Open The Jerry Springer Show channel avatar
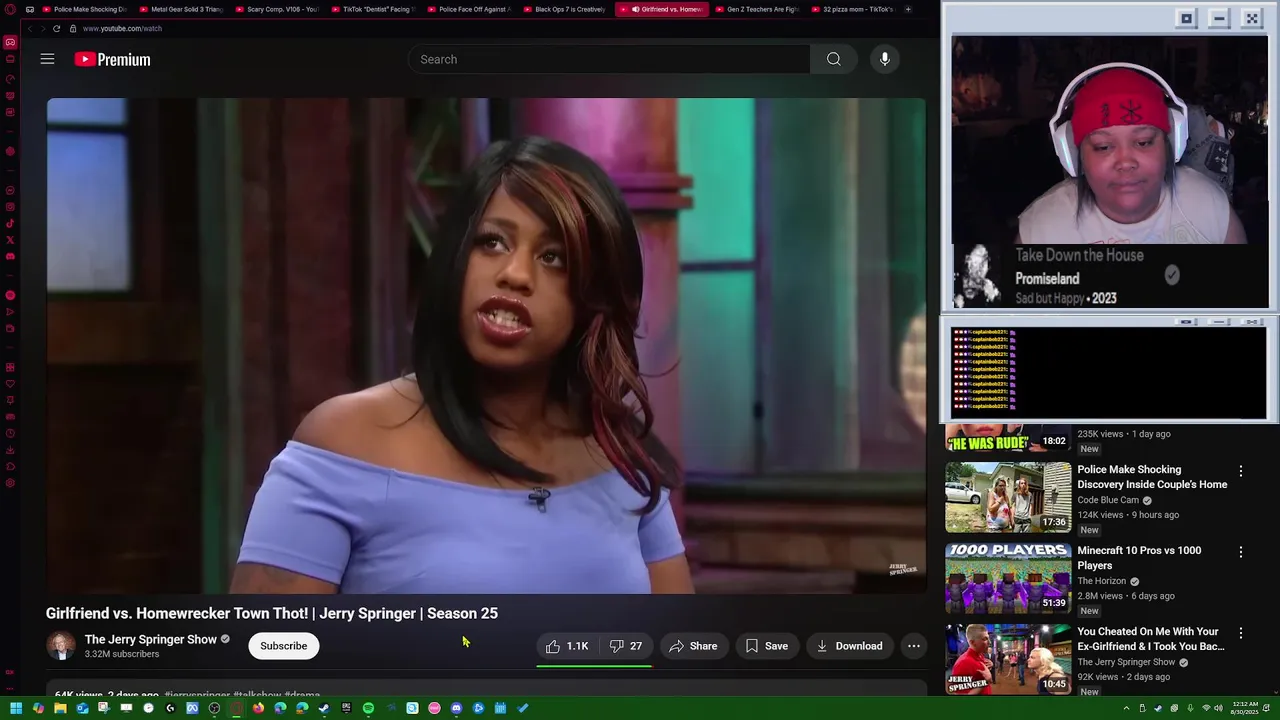 (61, 646)
